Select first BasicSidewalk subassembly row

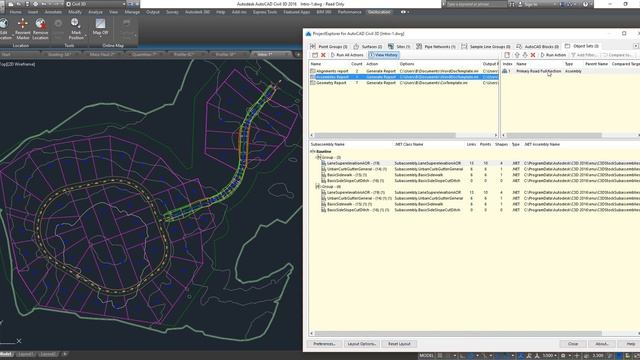pyautogui.click(x=474, y=175)
